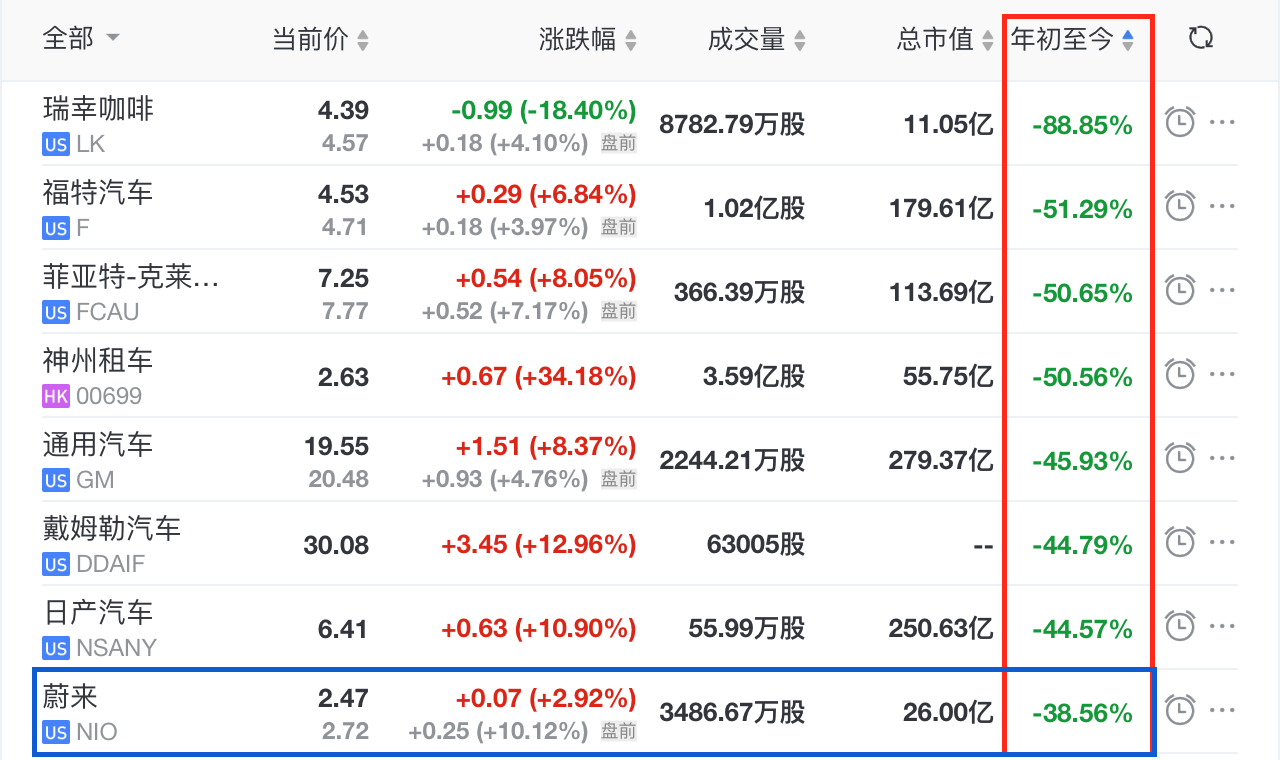Select the 神州租车 00699 row

[98, 361]
